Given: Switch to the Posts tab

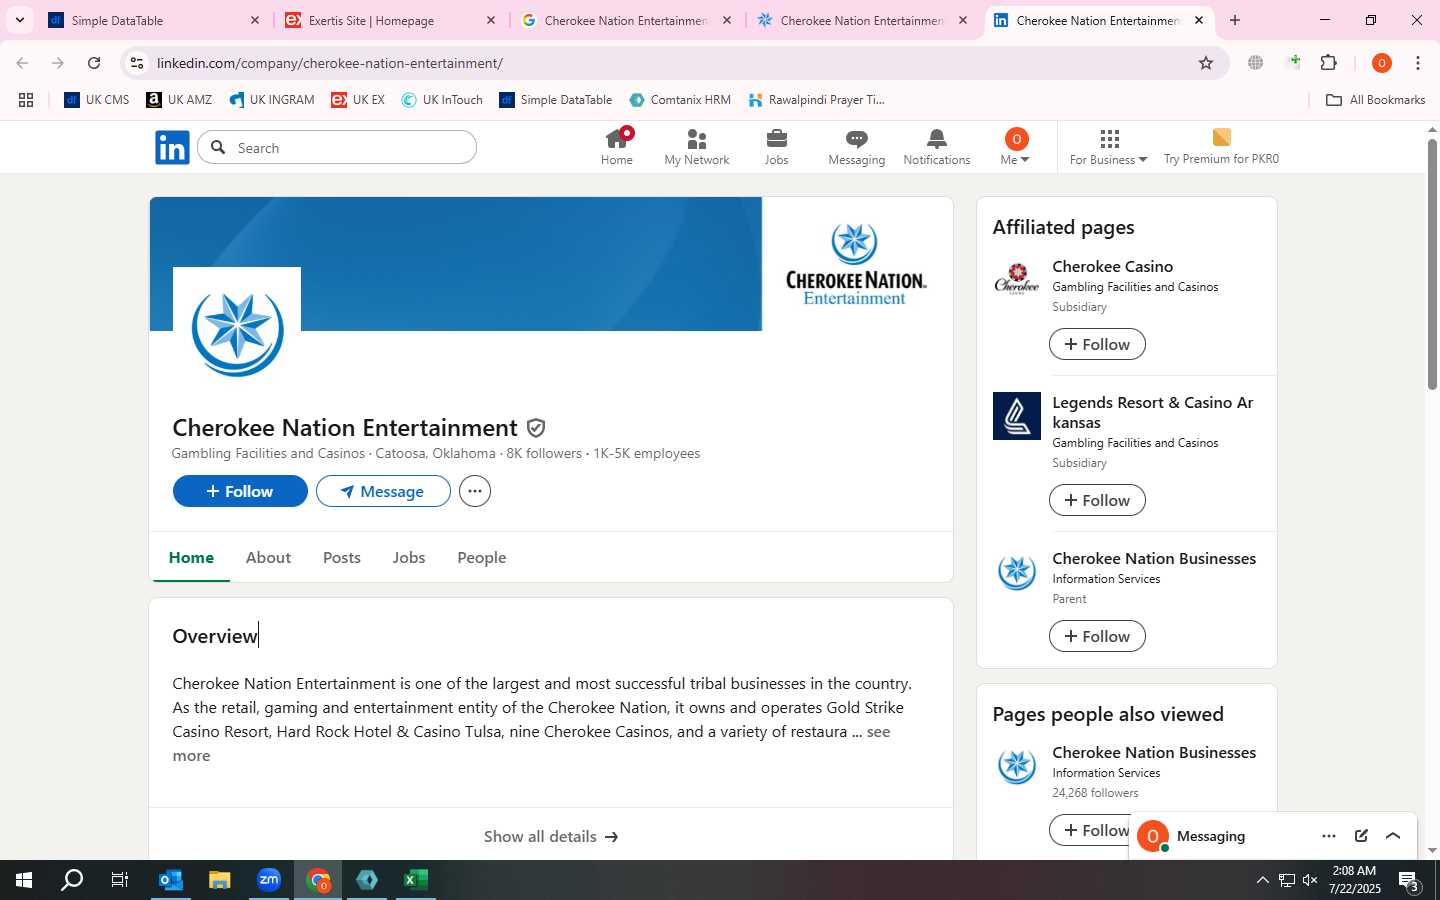Looking at the screenshot, I should click(x=342, y=558).
